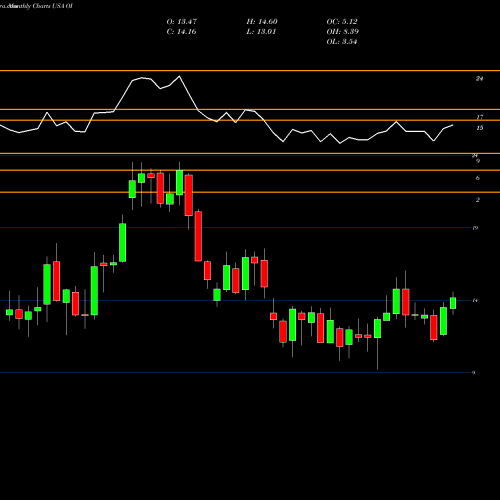Select the open price O: 13.47
Screen dimensions: 500x500
coord(182,22)
